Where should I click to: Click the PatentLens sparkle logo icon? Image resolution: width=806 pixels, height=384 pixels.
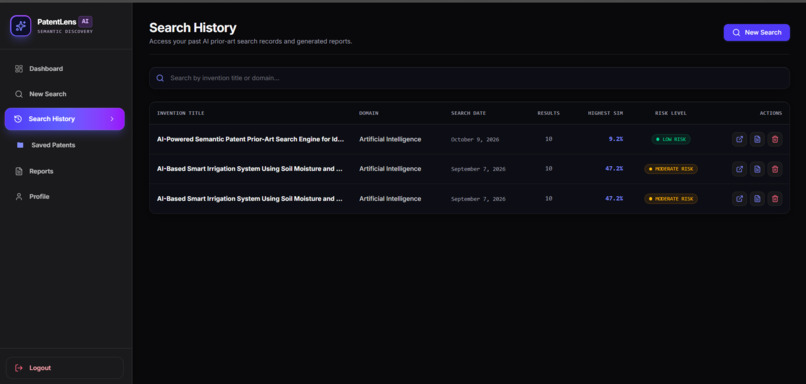(21, 26)
